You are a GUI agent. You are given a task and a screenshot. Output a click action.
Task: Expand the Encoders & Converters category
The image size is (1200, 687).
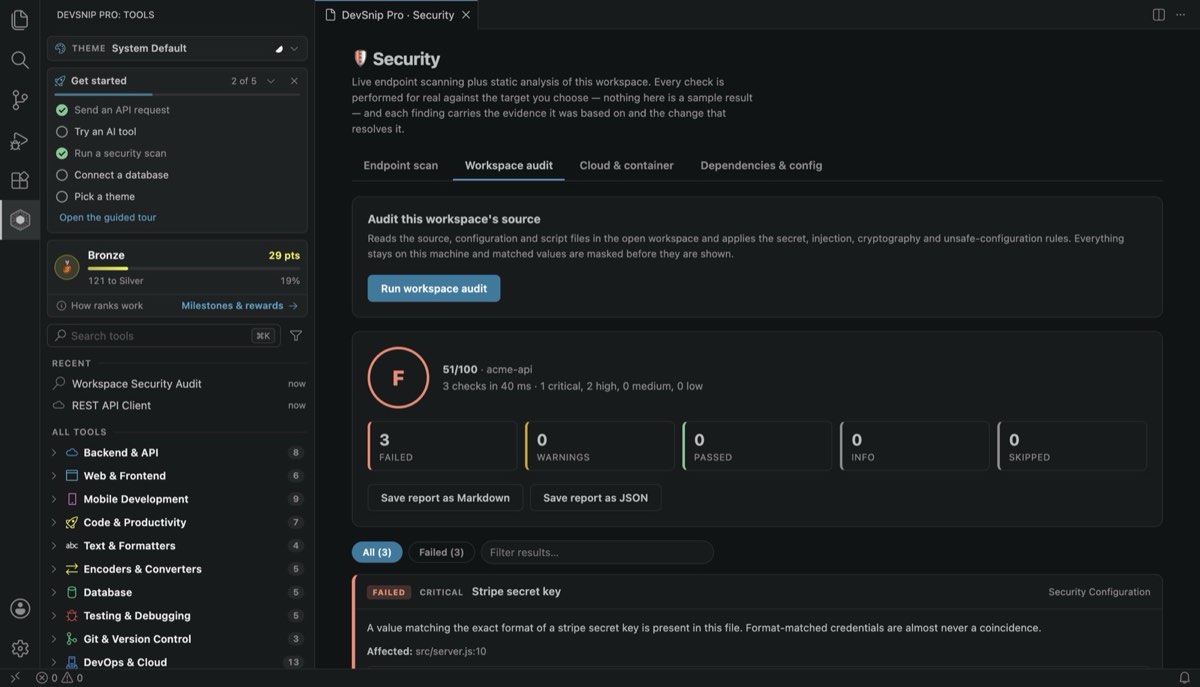pyautogui.click(x=54, y=569)
